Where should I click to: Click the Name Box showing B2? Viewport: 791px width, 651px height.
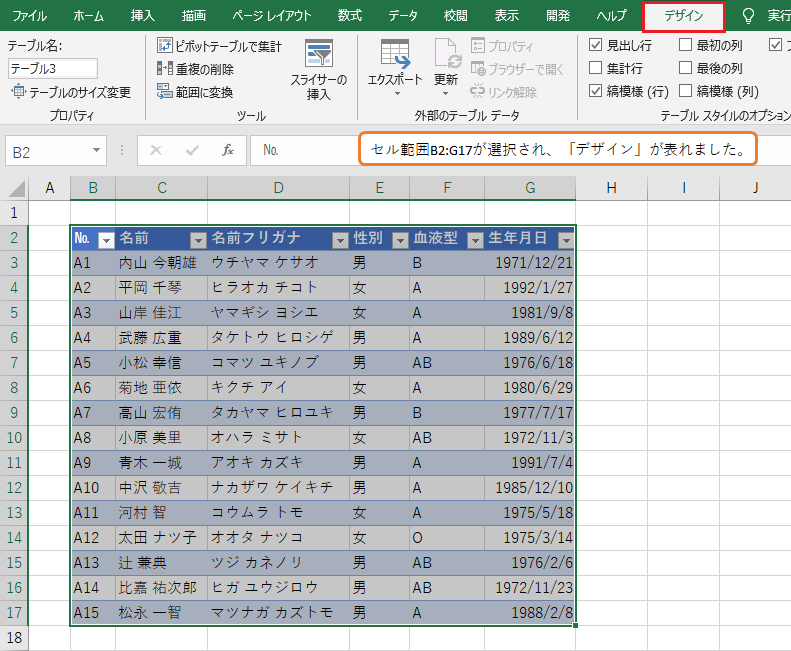point(55,150)
